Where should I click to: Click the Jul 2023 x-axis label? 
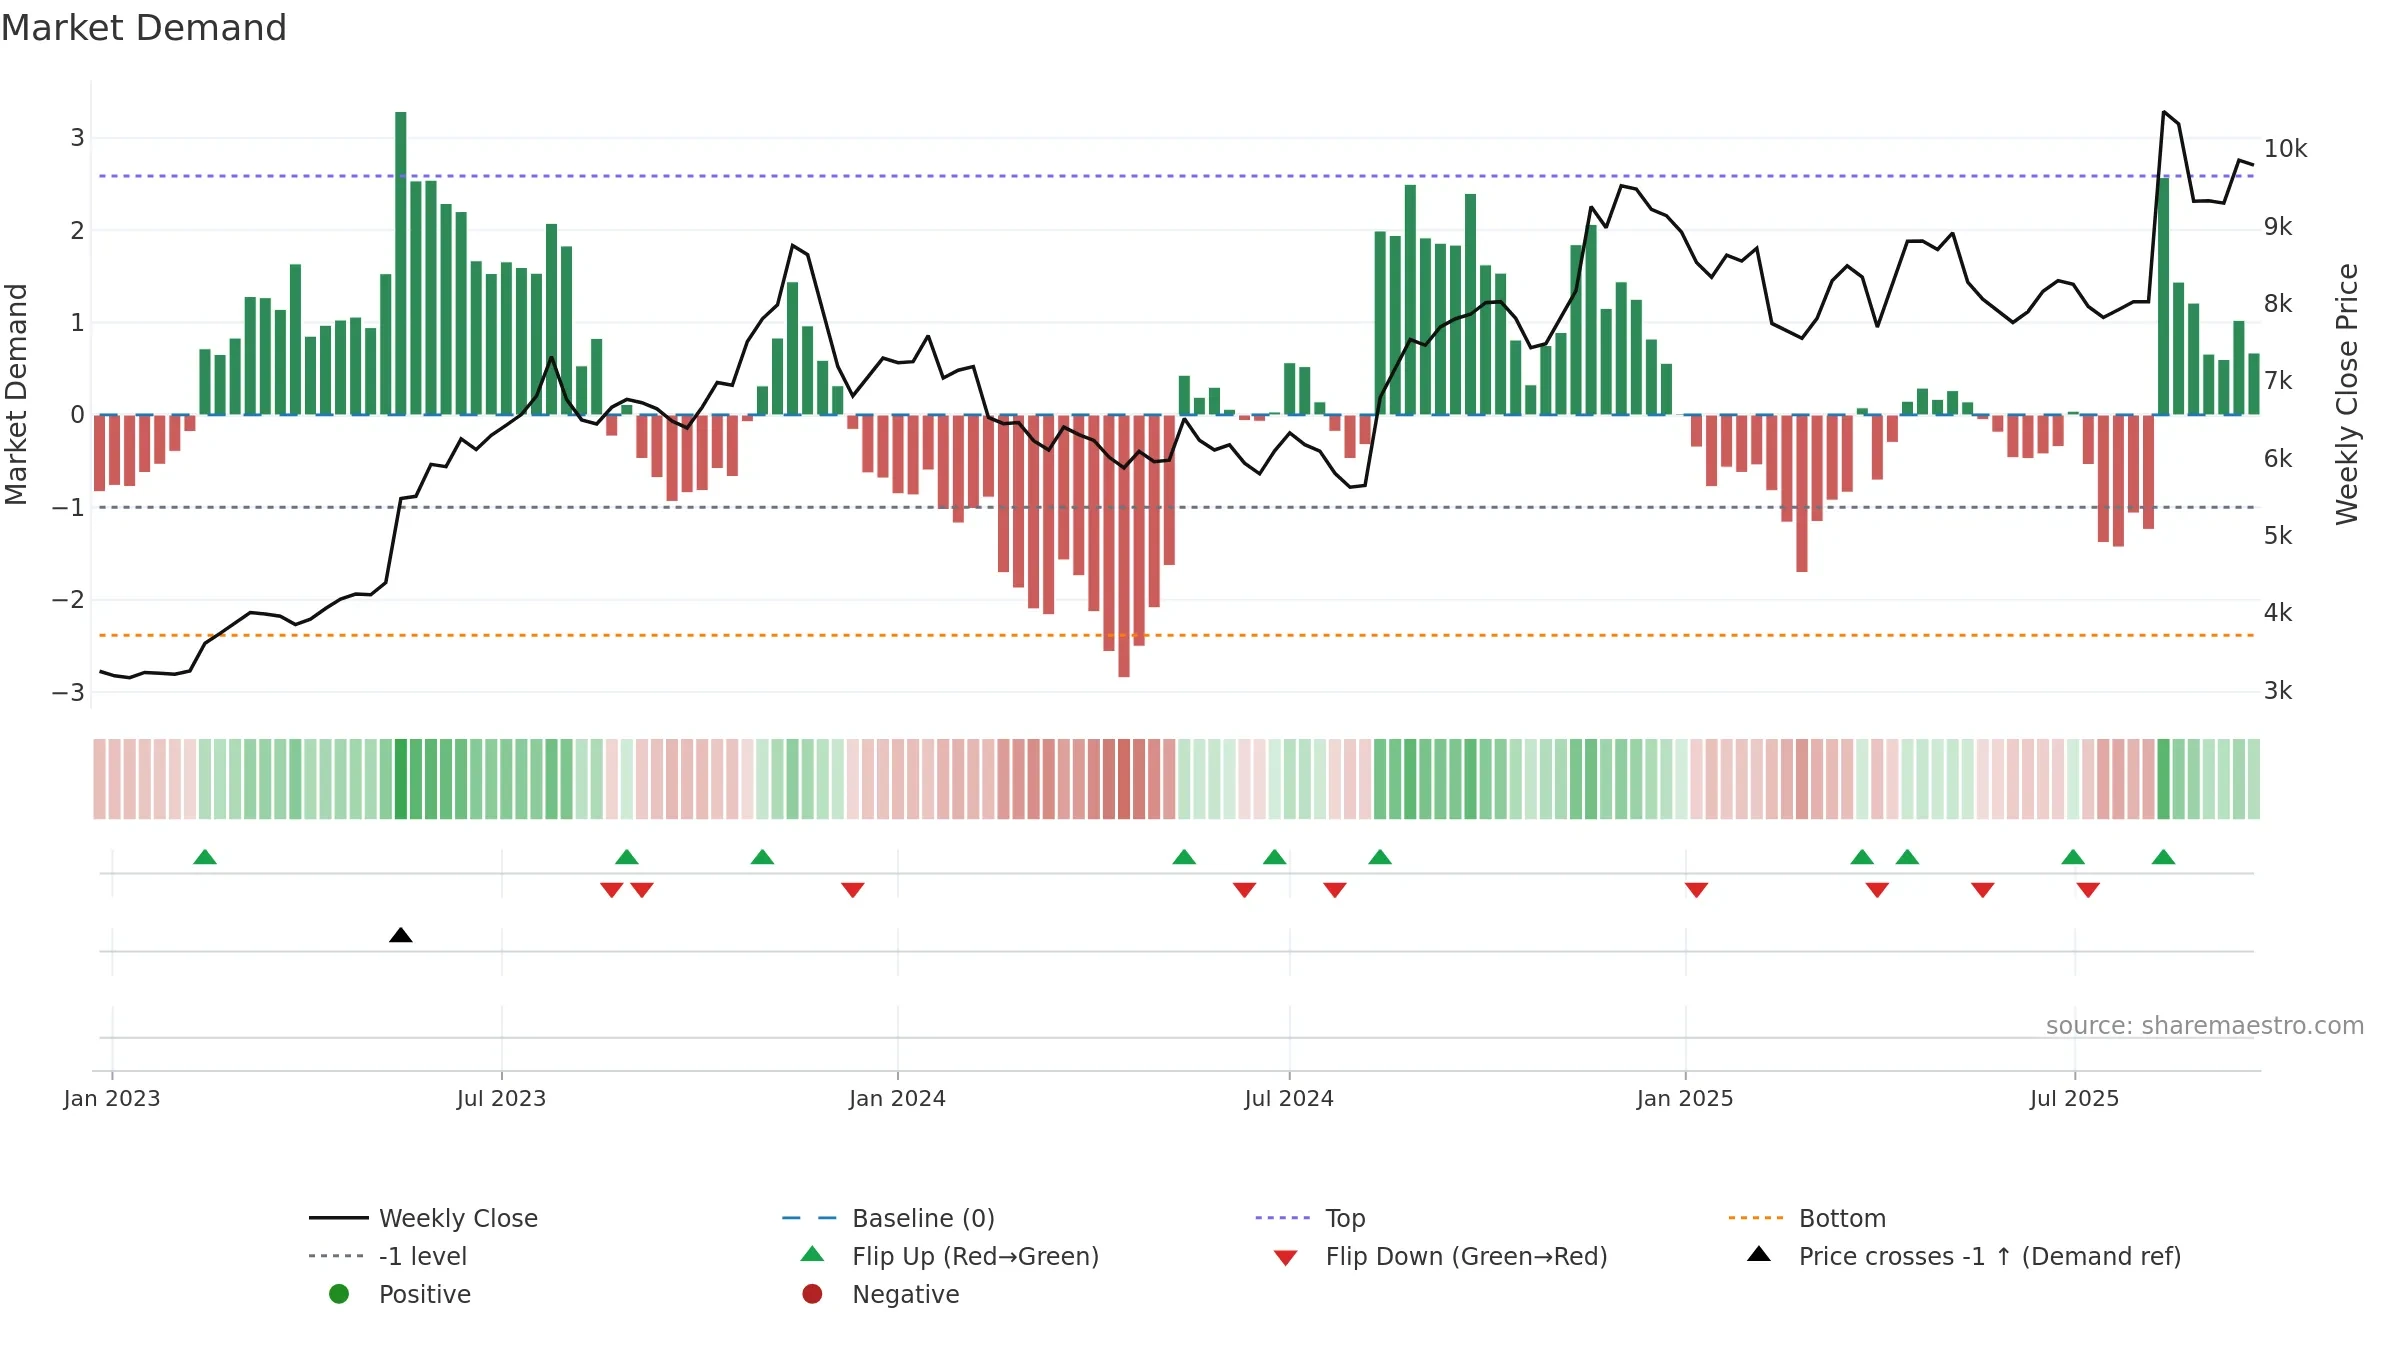click(502, 1099)
